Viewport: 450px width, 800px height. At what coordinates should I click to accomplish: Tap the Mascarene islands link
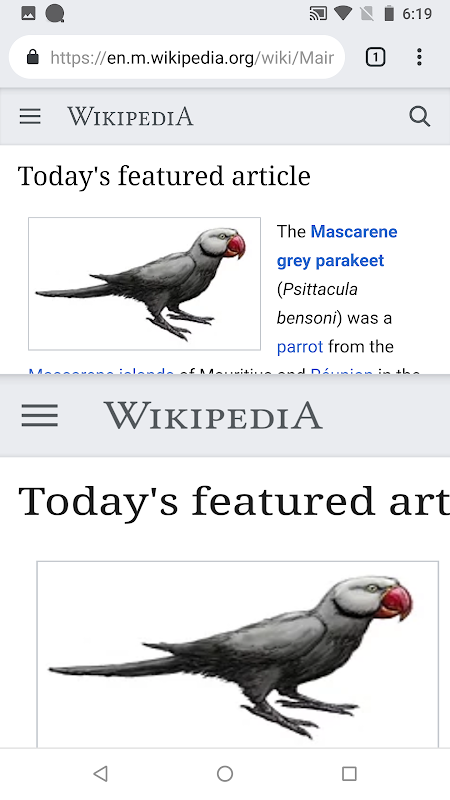click(x=101, y=370)
